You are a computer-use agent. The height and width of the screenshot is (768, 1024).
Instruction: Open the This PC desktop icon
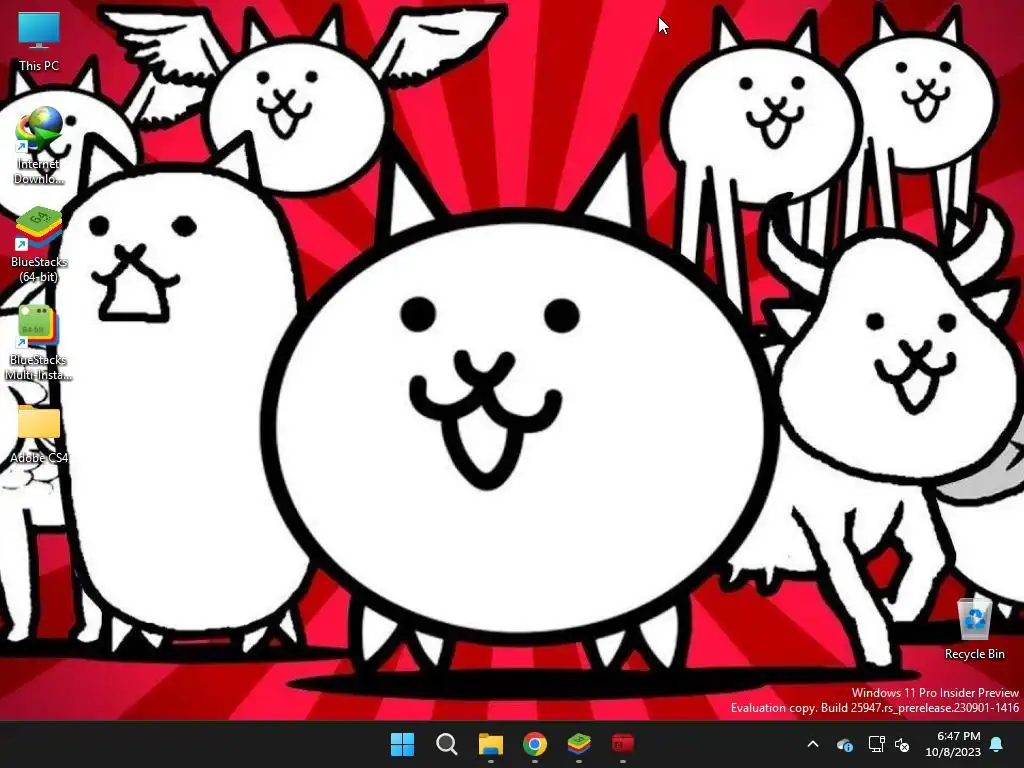click(39, 41)
